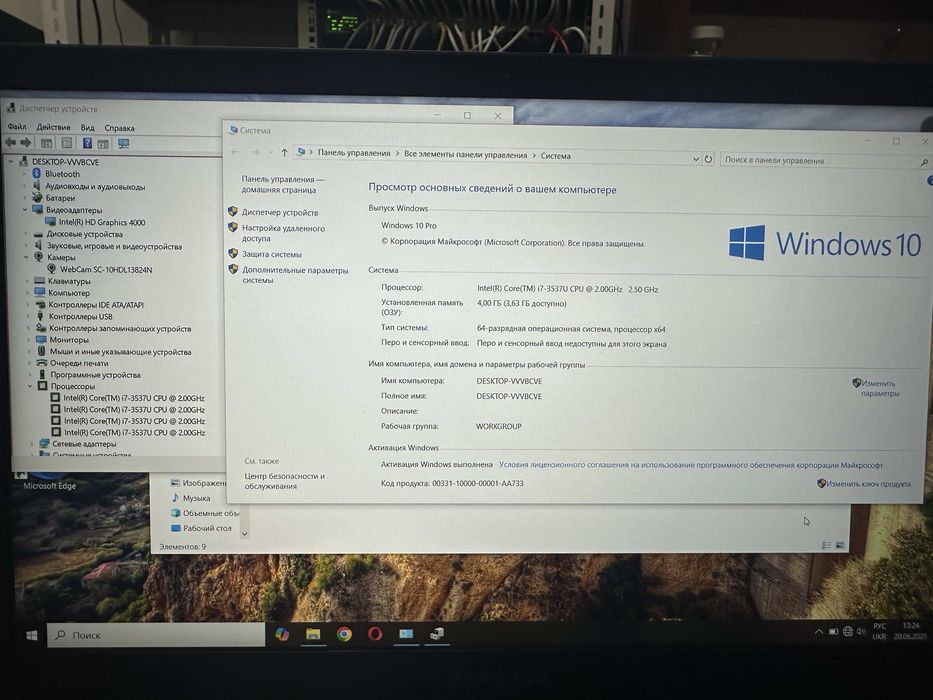The width and height of the screenshot is (933, 700).
Task: Expand Клавиатуры category
Action: (x=27, y=281)
